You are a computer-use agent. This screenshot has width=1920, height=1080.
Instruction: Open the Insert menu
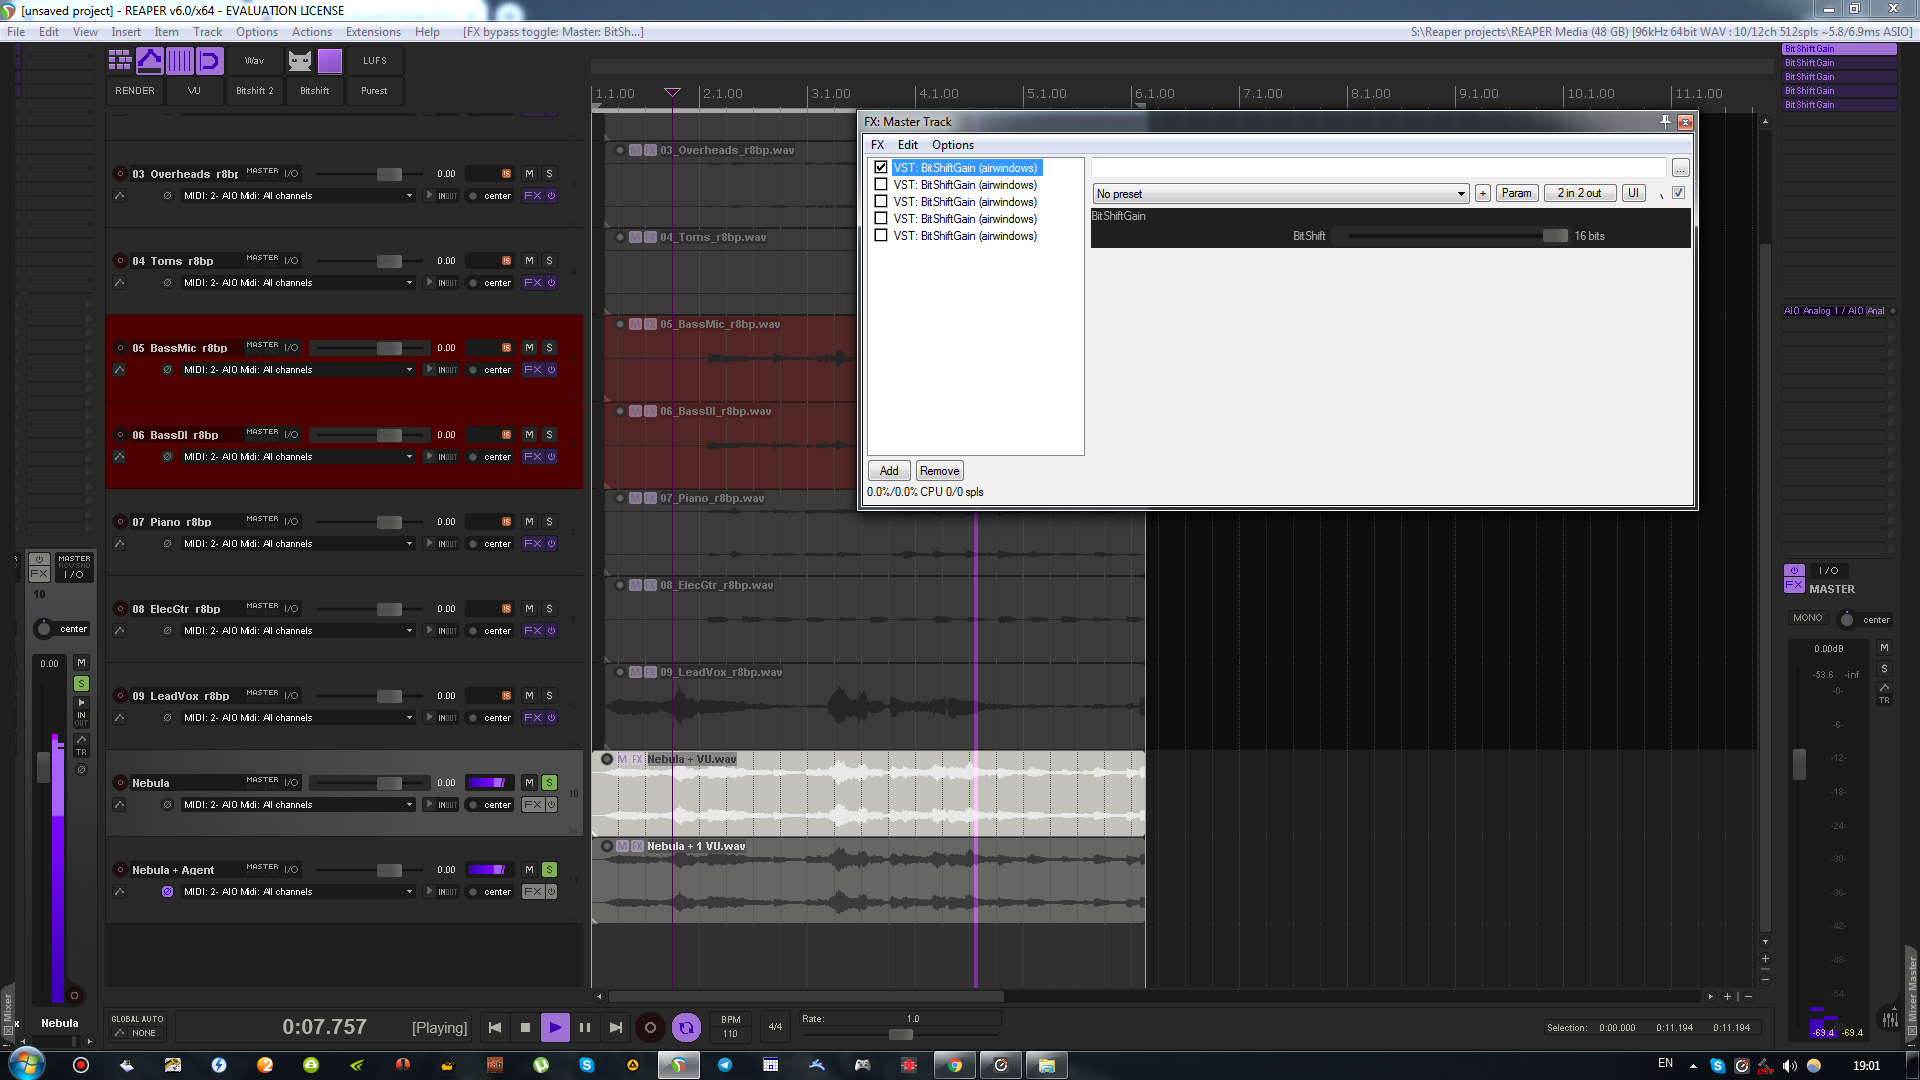126,32
